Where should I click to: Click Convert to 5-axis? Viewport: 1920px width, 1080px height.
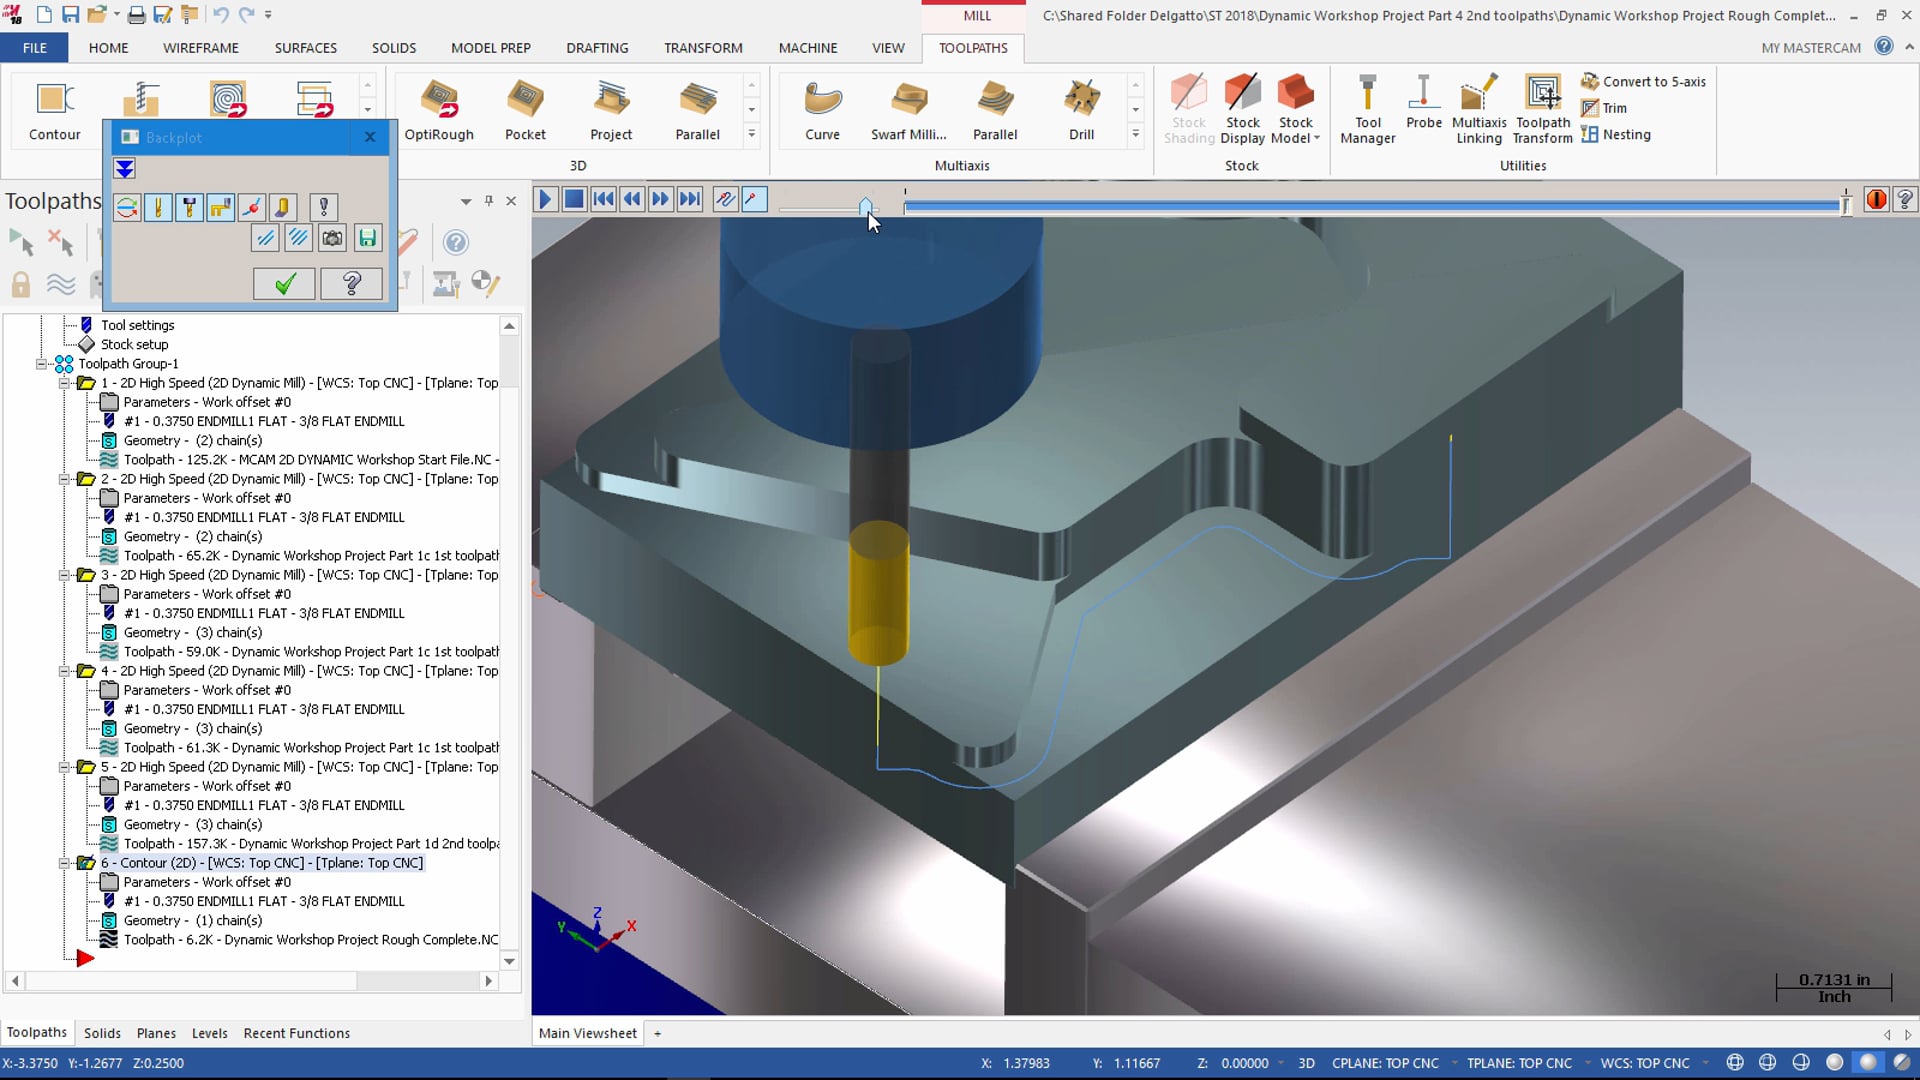point(1644,82)
